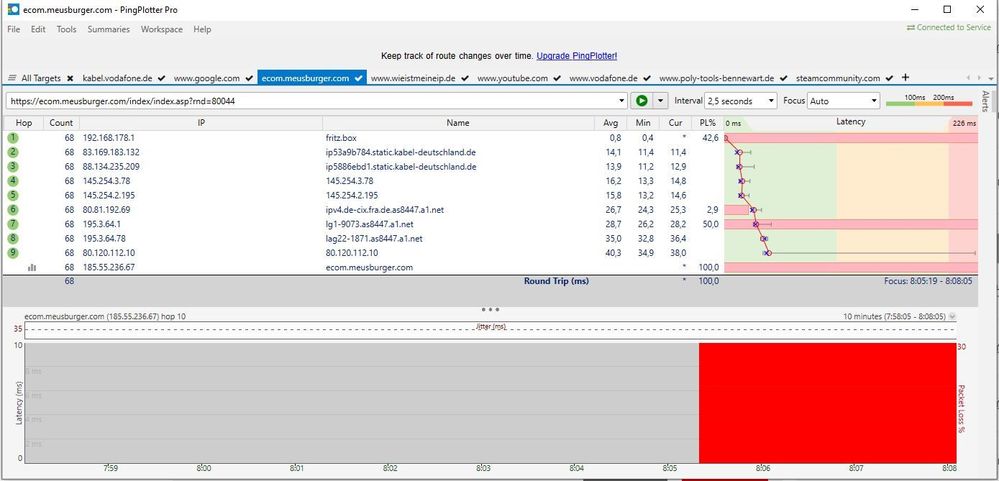Click the checkmark on the steamcommunity.com tab
This screenshot has height=481, width=999.
pyautogui.click(x=889, y=78)
